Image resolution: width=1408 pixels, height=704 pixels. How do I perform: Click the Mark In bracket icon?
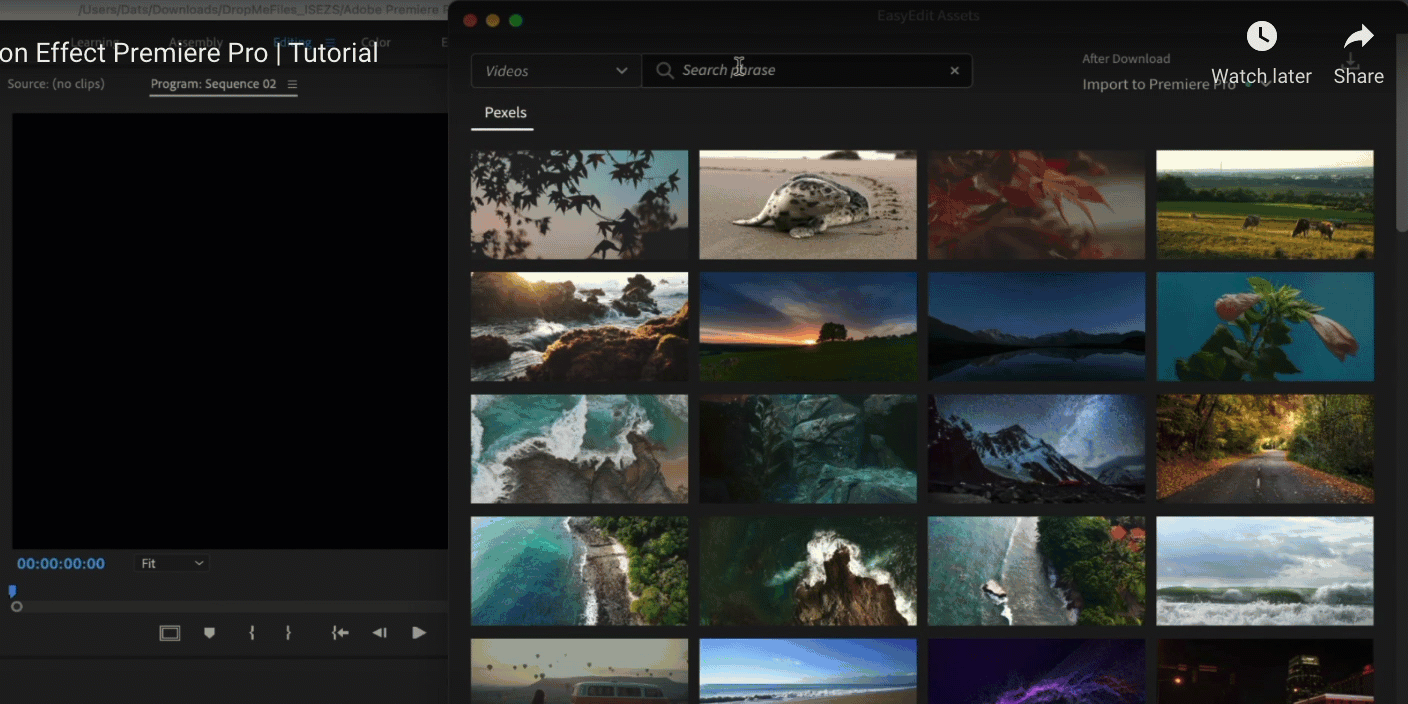coord(252,633)
